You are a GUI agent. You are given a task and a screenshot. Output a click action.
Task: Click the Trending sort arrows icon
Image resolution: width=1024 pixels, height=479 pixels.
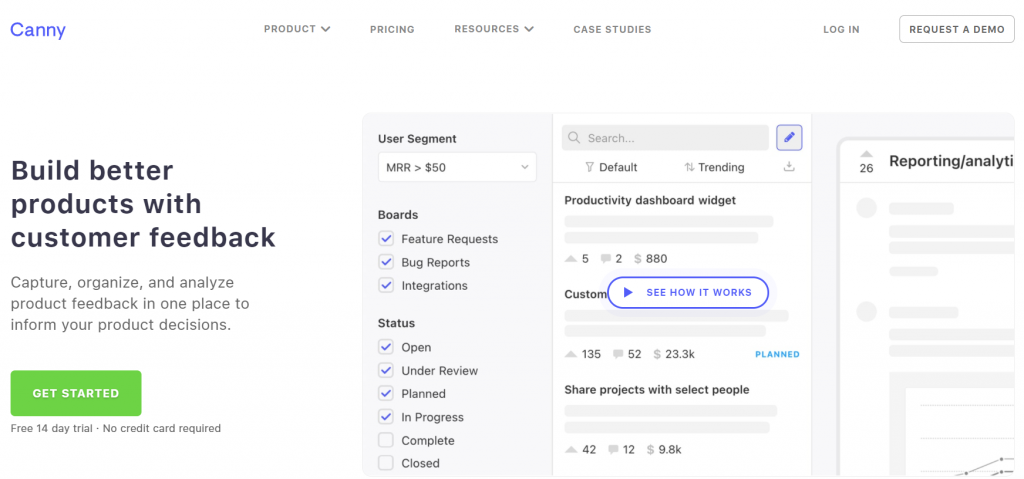coord(689,167)
